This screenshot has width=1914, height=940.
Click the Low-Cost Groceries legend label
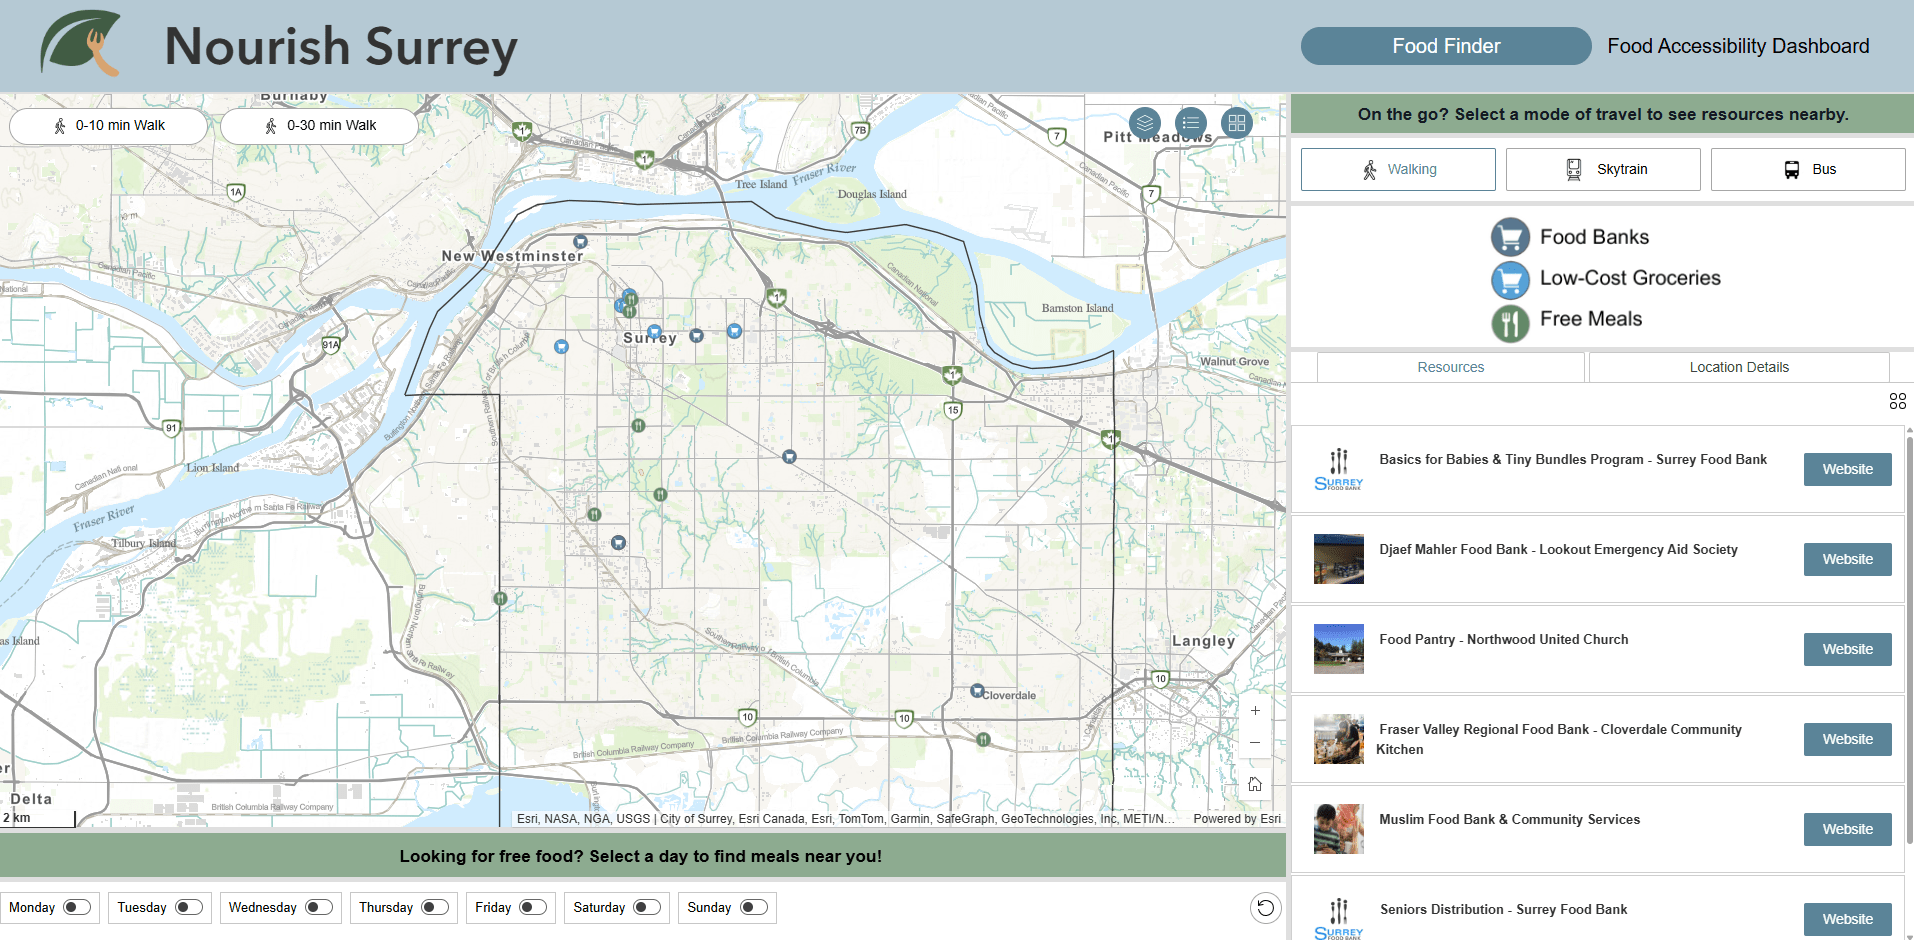click(x=1630, y=278)
